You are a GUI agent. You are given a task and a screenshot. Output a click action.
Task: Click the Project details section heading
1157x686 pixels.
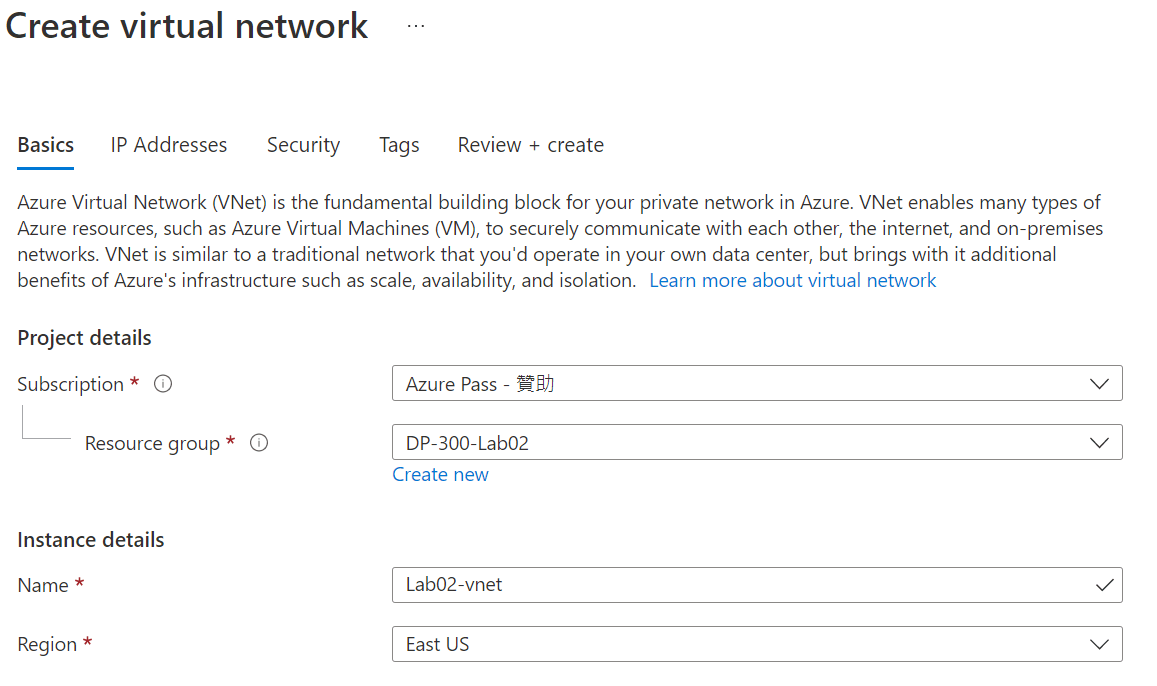click(x=85, y=338)
